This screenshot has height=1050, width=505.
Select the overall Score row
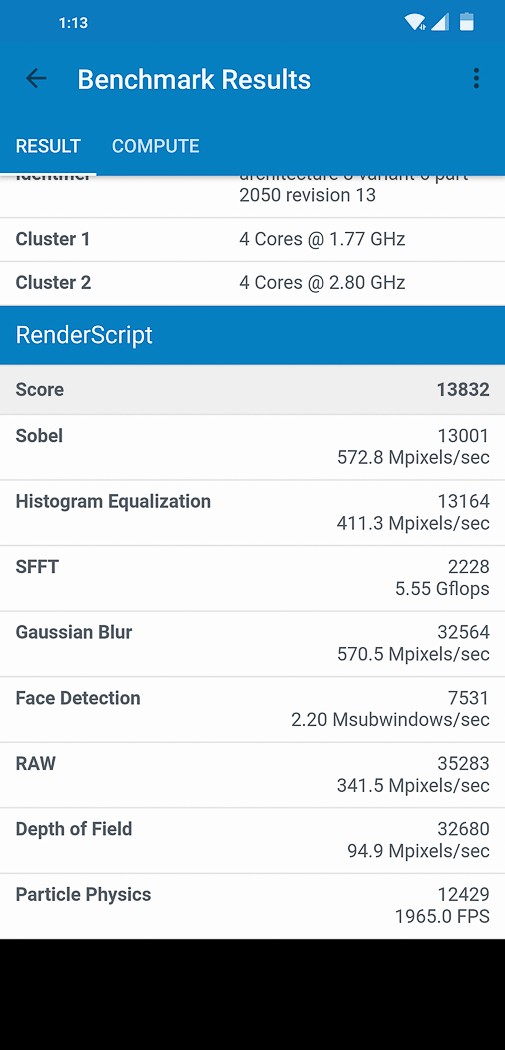click(252, 390)
